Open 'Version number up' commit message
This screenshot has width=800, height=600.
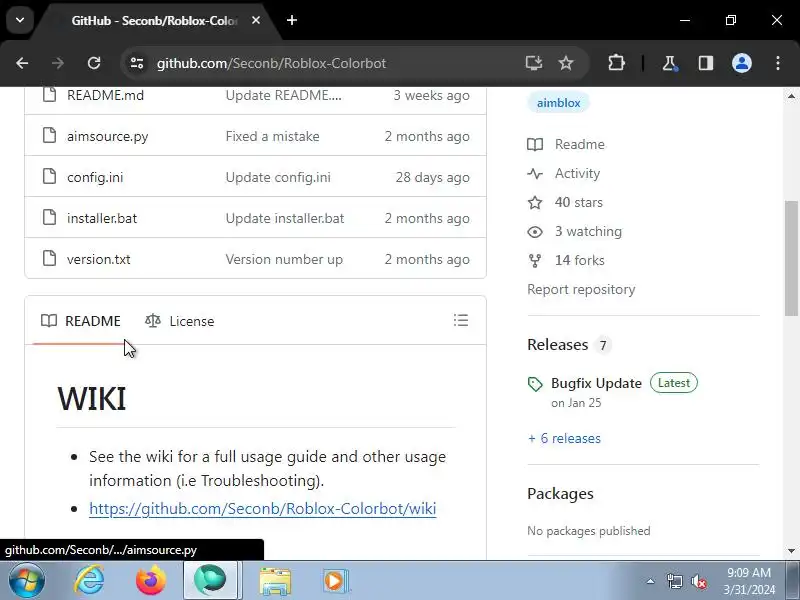click(x=284, y=259)
